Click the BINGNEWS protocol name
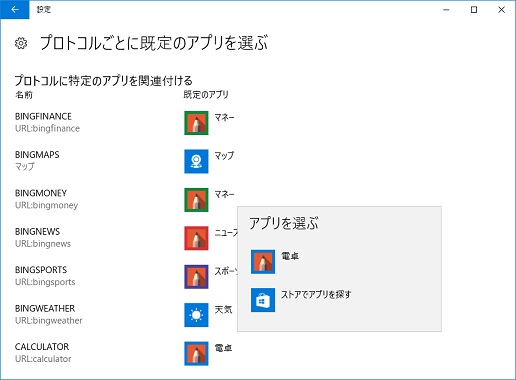Viewport: 516px width, 380px height. 37,231
